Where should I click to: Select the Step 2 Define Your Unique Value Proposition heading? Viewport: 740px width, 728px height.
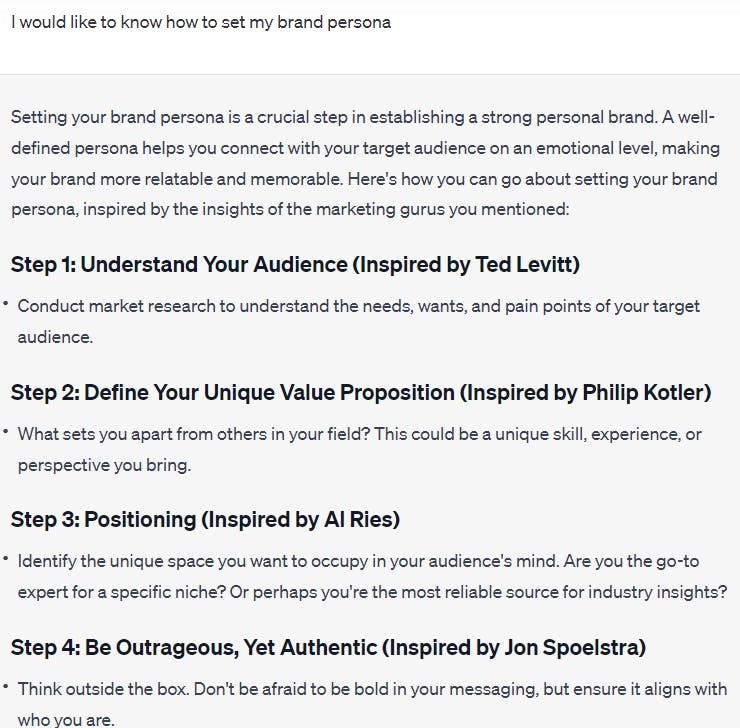point(361,392)
